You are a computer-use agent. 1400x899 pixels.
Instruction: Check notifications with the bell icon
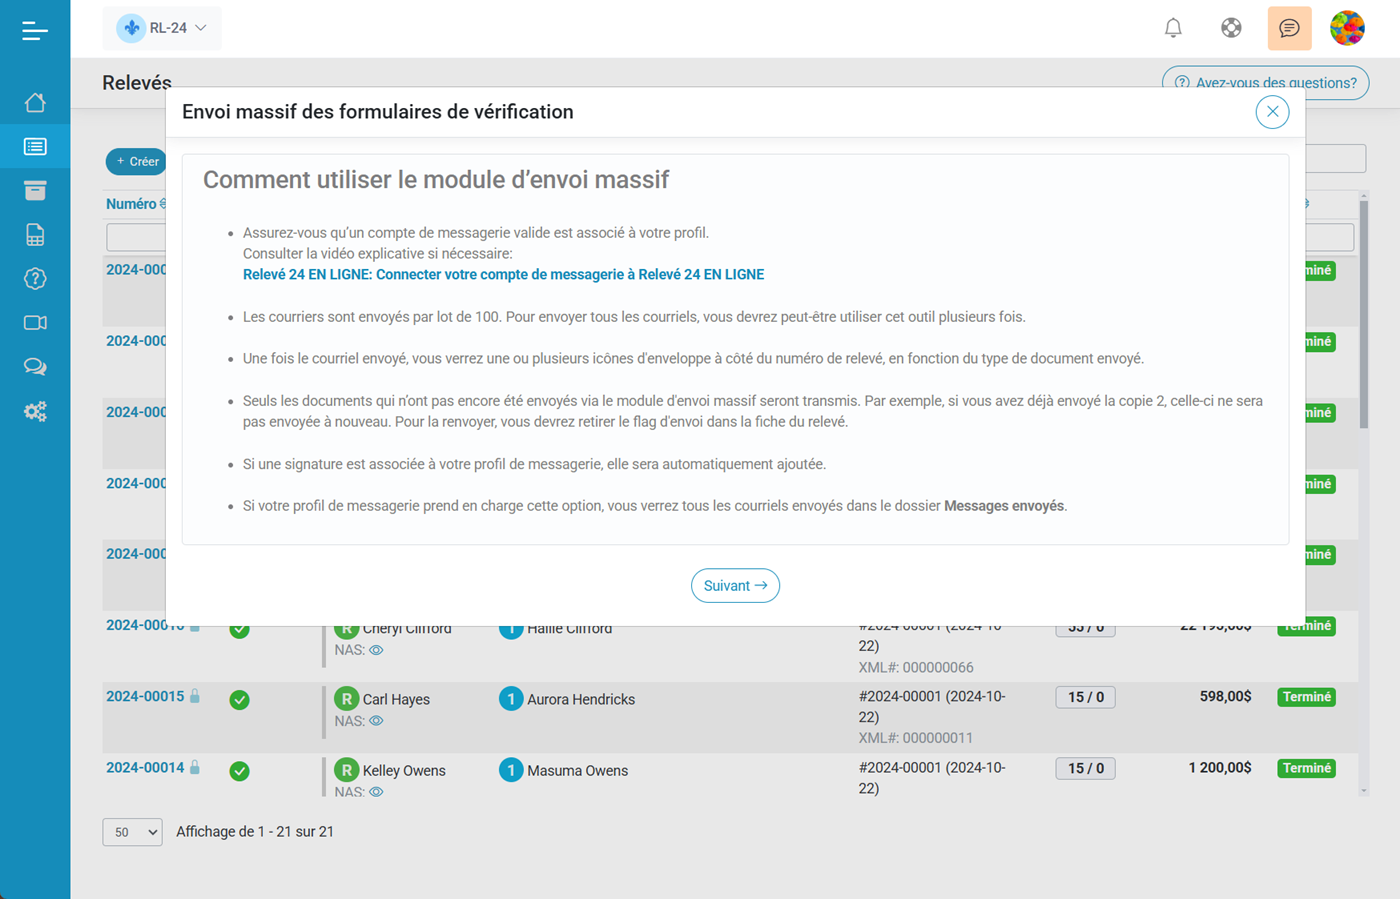[x=1172, y=28]
